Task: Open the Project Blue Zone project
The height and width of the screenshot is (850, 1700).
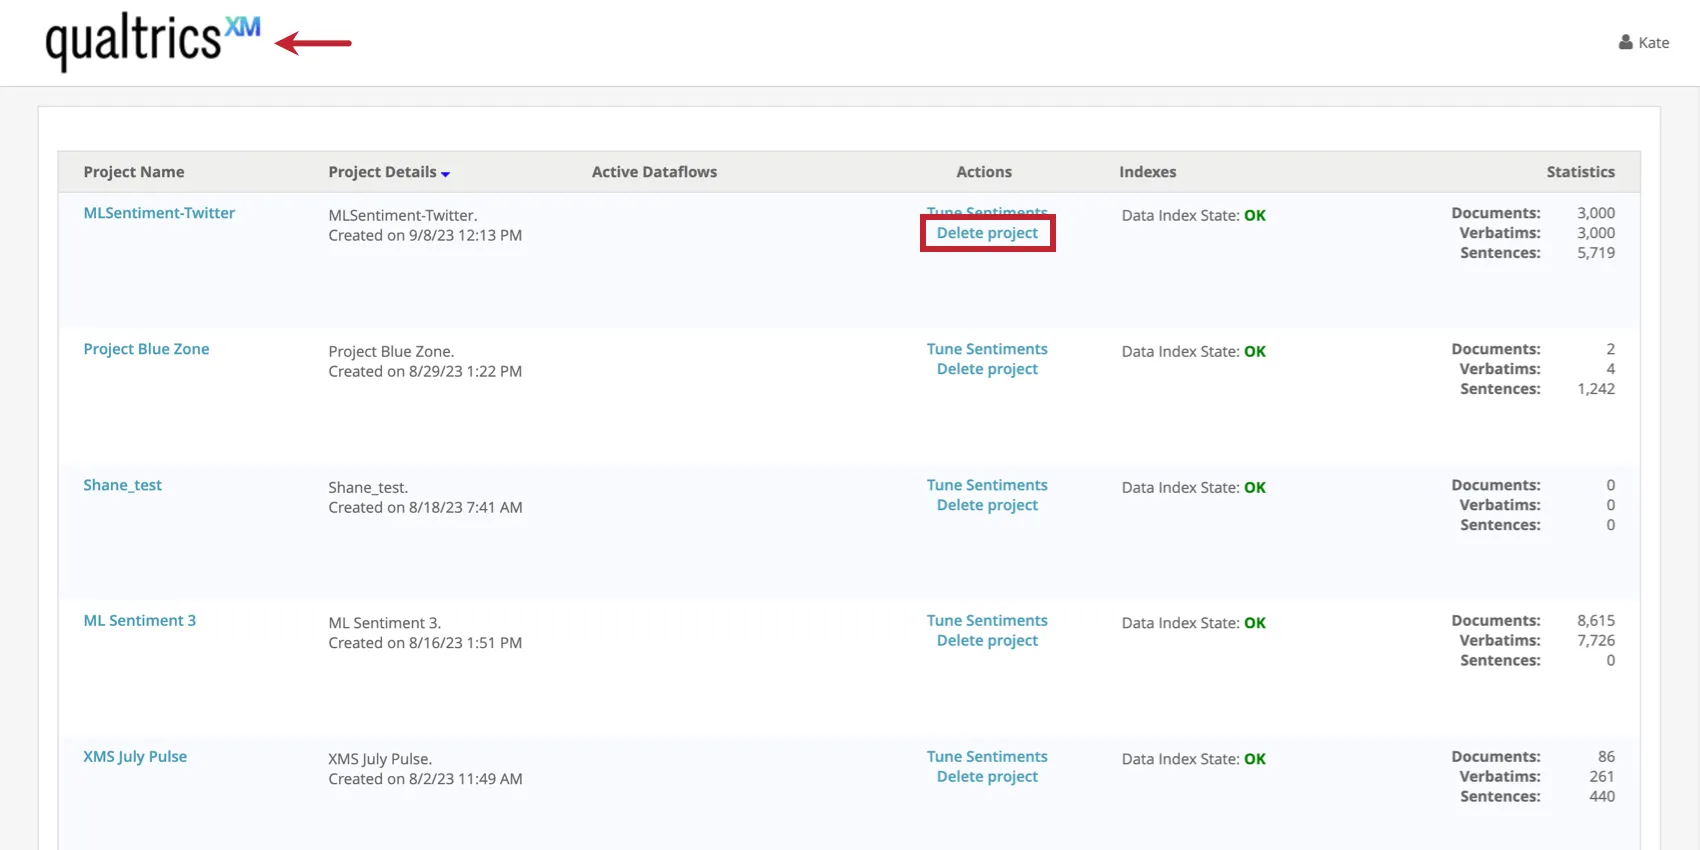Action: (x=146, y=349)
